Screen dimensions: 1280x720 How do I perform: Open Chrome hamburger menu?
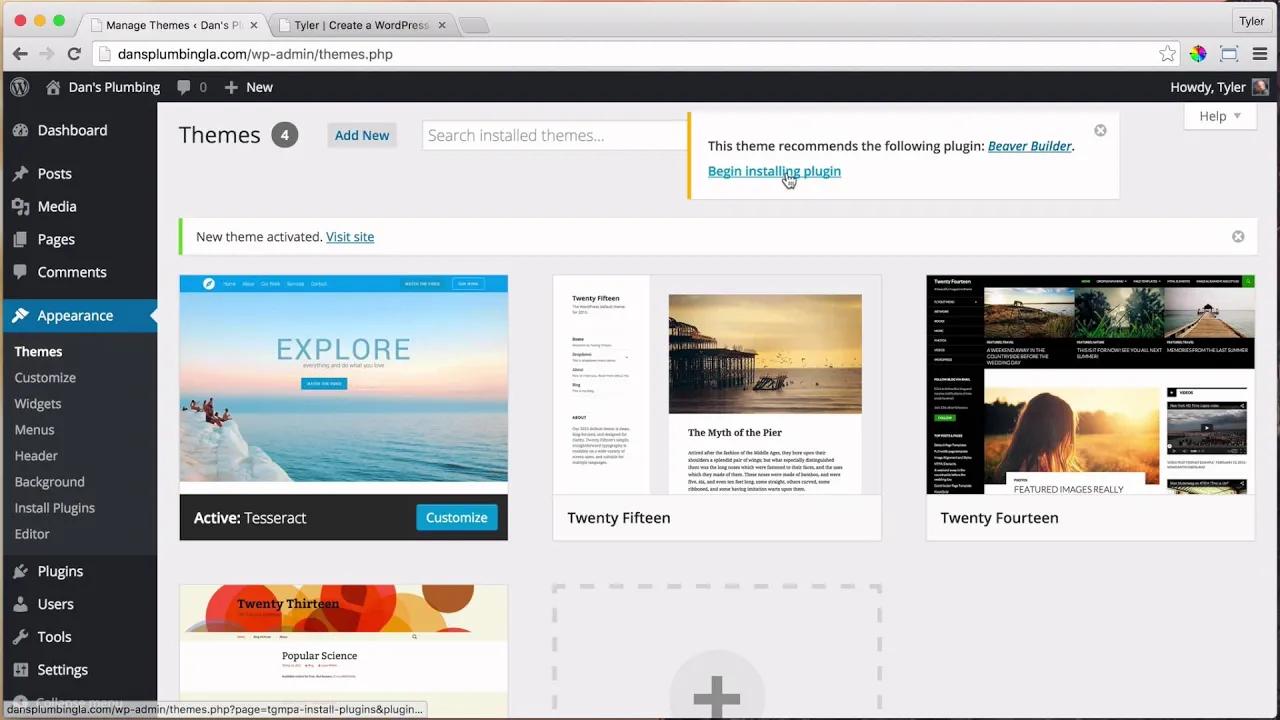[1260, 54]
